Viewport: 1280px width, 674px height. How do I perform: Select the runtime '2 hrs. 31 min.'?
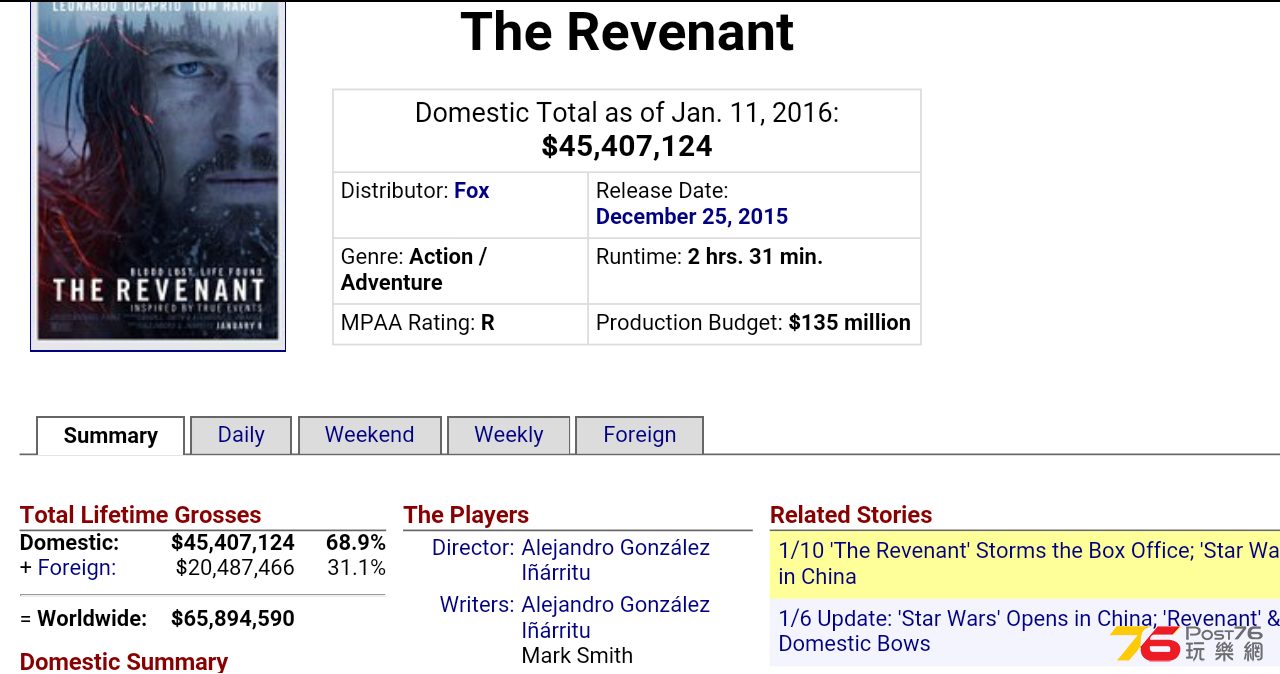(x=755, y=257)
